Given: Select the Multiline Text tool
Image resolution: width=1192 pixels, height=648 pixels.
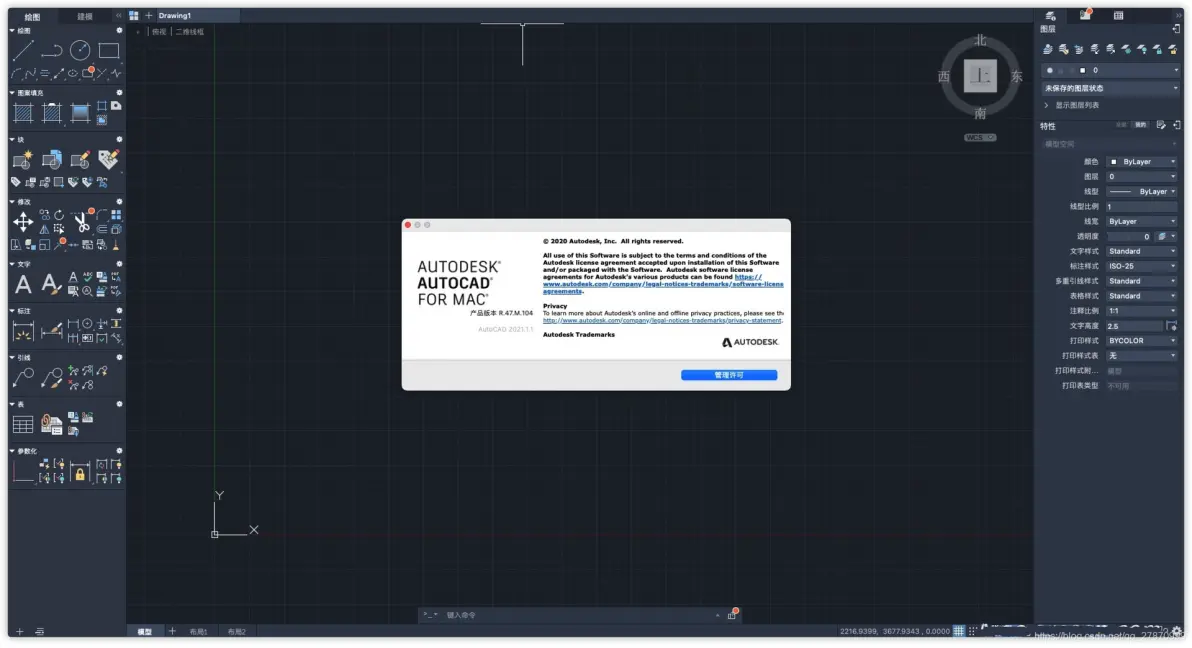Looking at the screenshot, I should 22,285.
